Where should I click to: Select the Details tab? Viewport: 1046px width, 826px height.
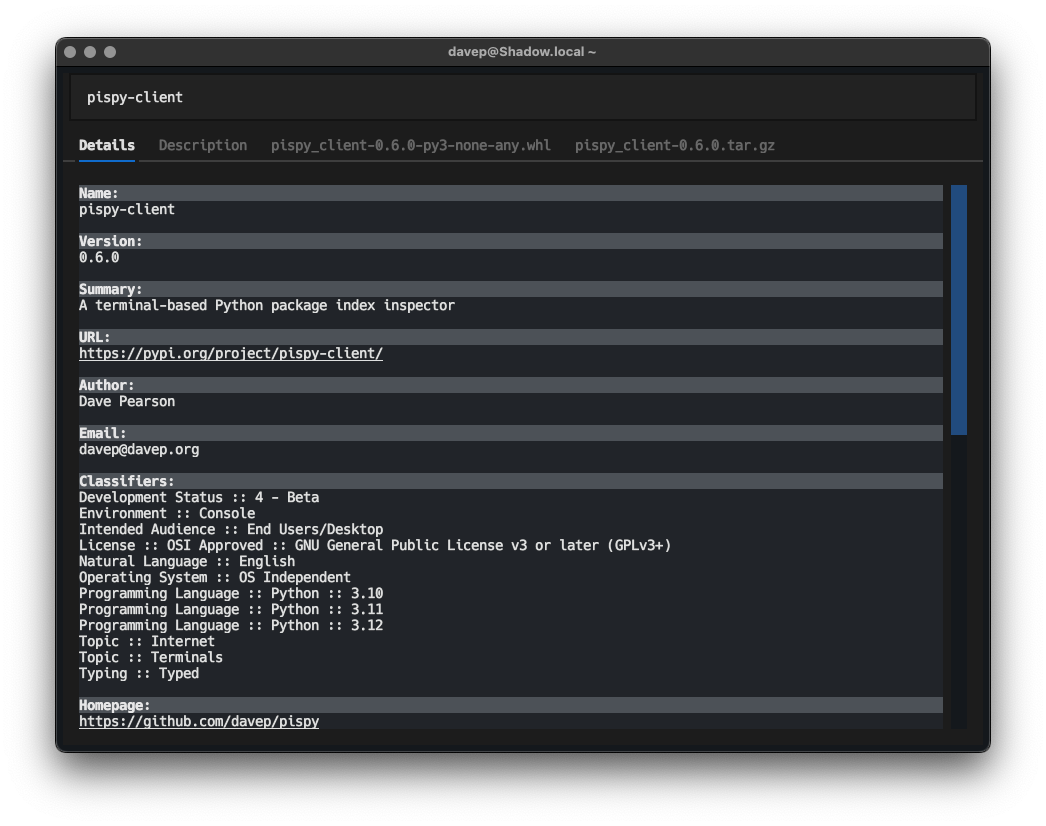click(106, 145)
